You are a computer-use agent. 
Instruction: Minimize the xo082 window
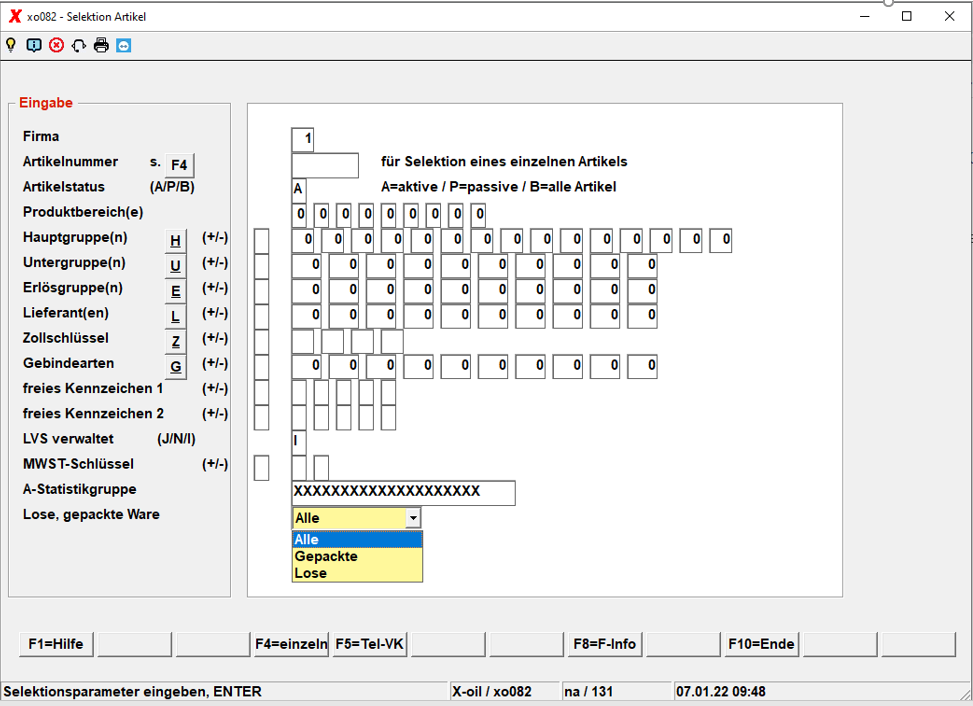pyautogui.click(x=865, y=16)
